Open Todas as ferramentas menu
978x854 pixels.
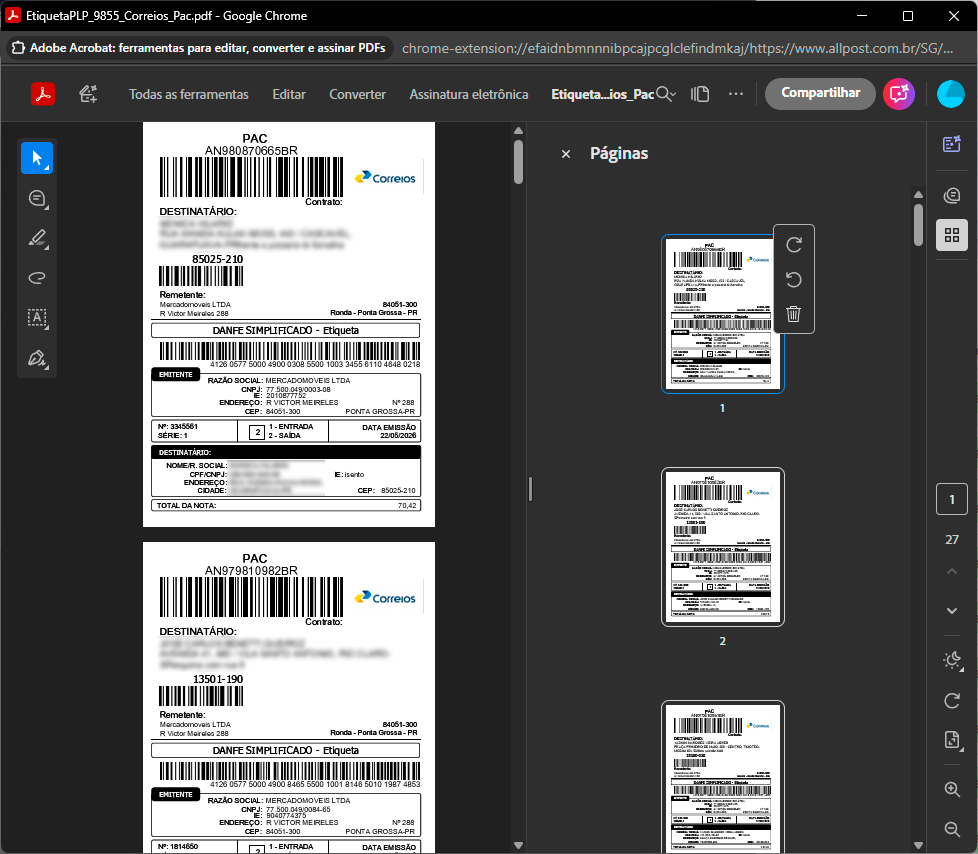pyautogui.click(x=188, y=94)
